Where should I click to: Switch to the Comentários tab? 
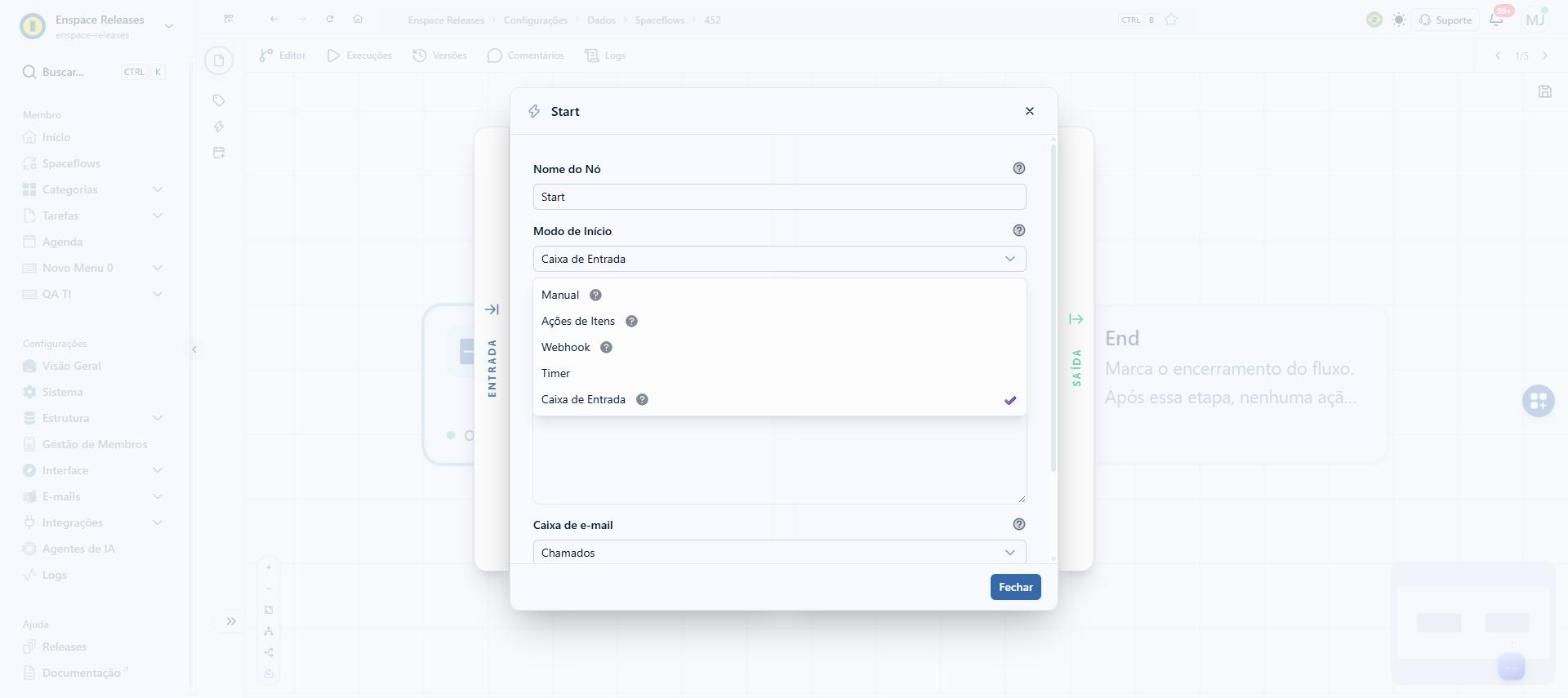click(x=525, y=56)
